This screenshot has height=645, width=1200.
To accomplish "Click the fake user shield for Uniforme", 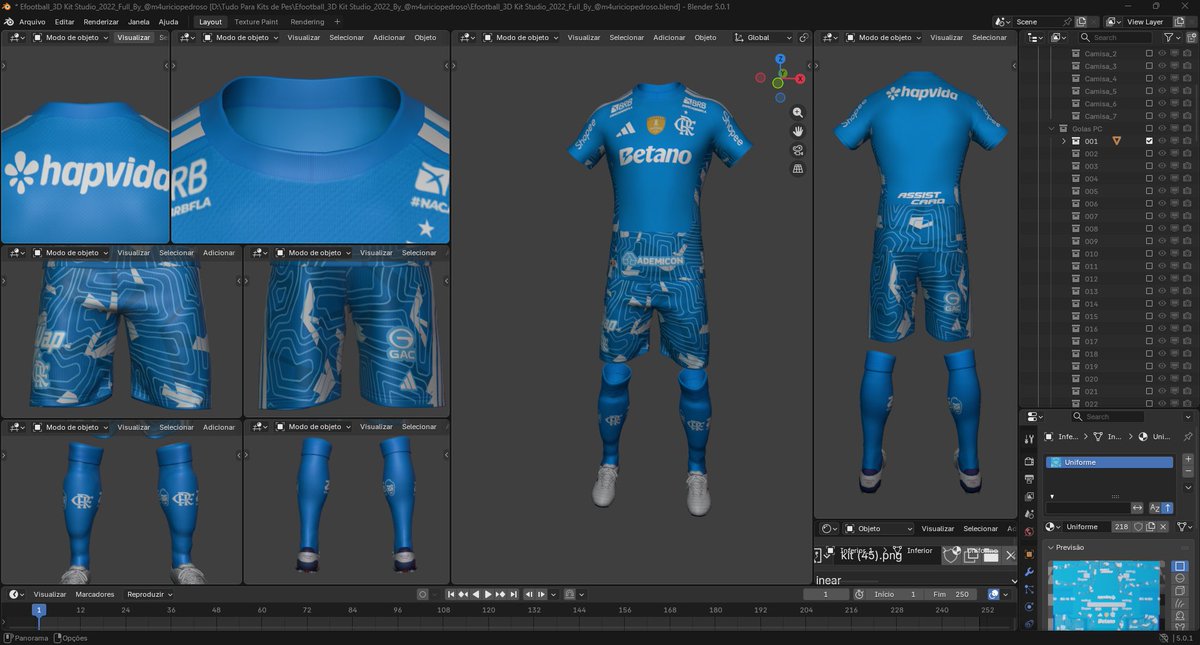I will 1138,527.
